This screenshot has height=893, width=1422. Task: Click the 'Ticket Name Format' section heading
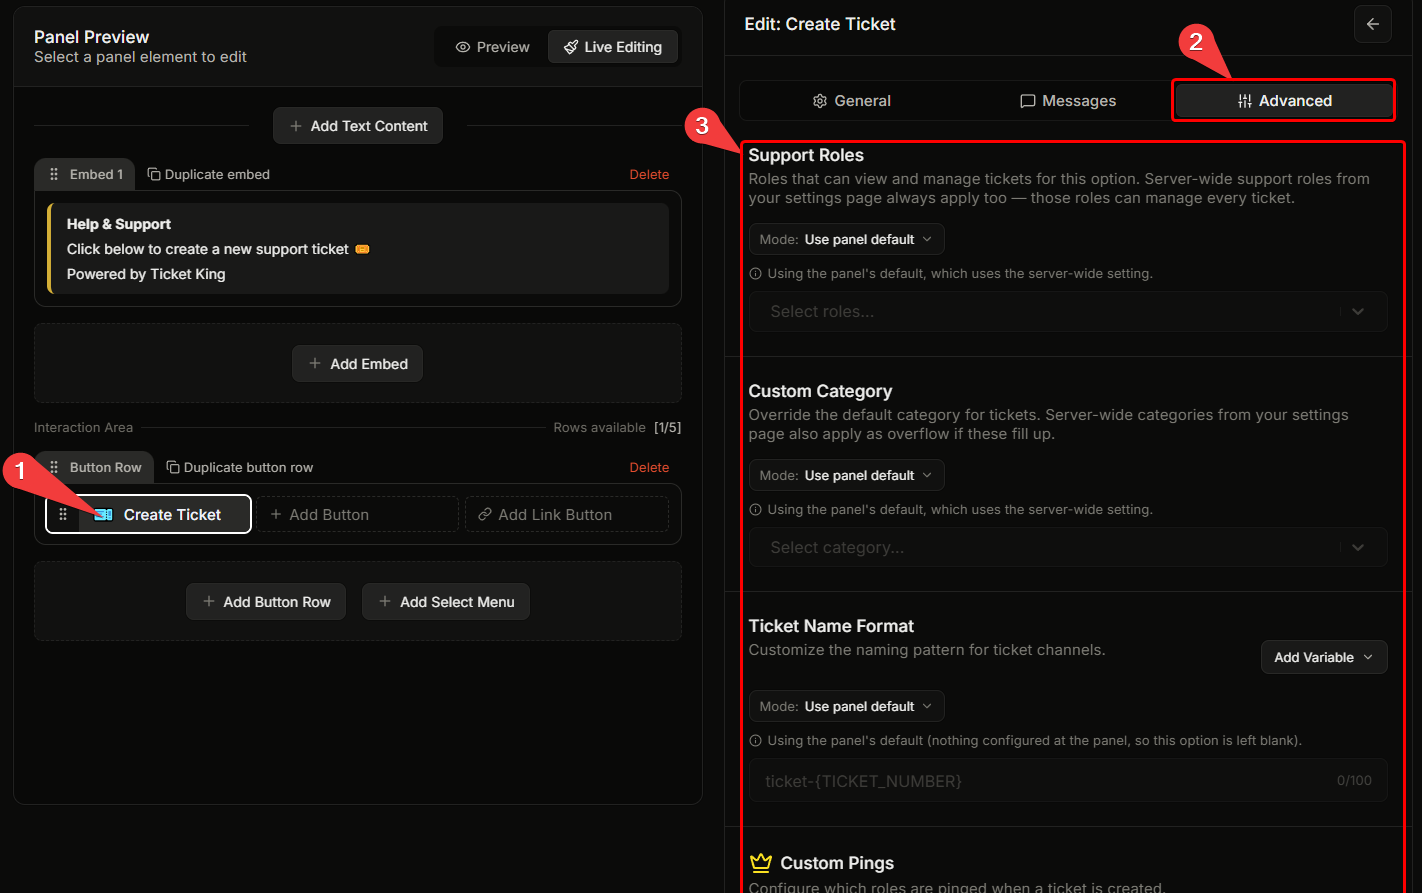pyautogui.click(x=831, y=626)
